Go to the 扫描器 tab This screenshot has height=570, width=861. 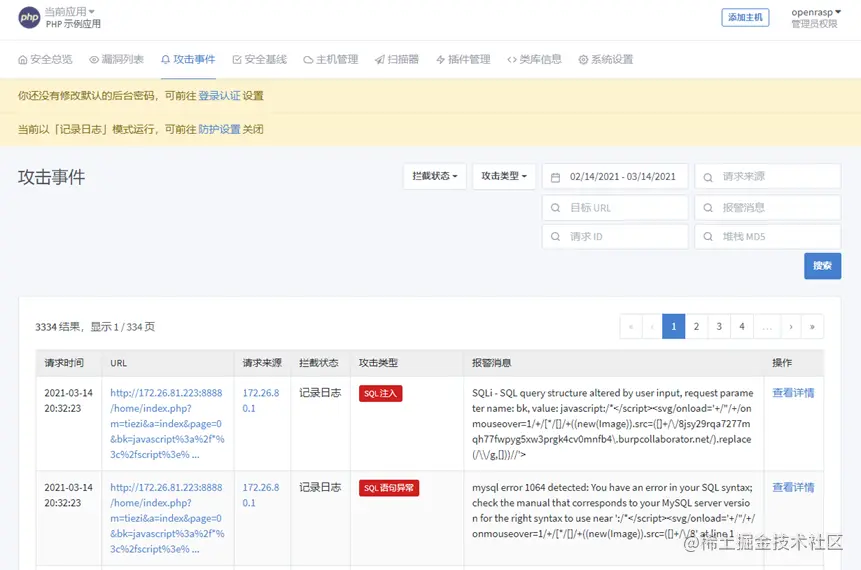point(396,59)
